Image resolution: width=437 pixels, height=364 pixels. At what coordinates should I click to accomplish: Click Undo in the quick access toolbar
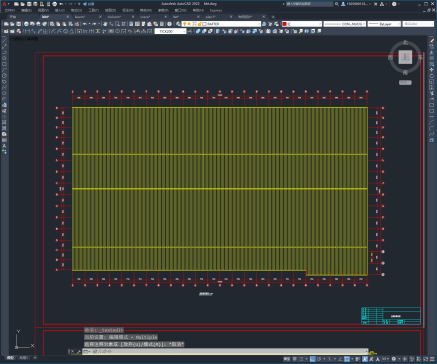[61, 4]
